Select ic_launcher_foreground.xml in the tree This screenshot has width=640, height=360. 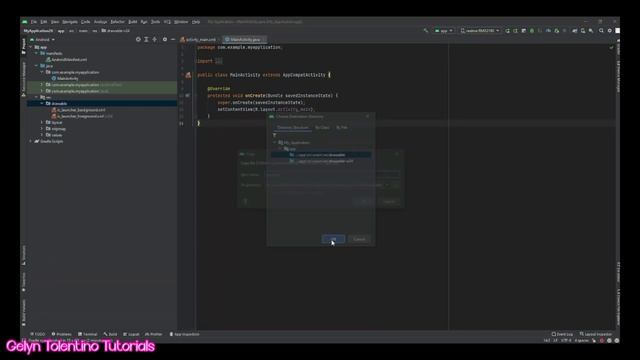tap(82, 116)
